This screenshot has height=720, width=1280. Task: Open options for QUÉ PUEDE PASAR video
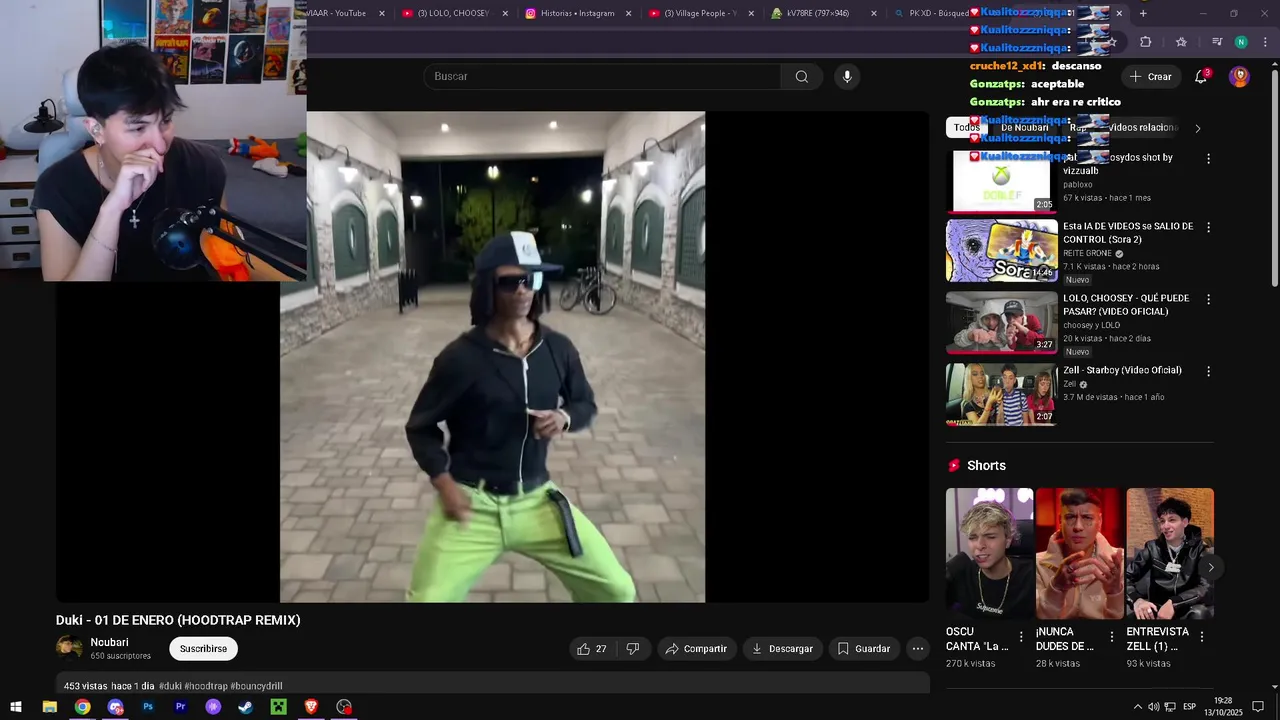1208,299
